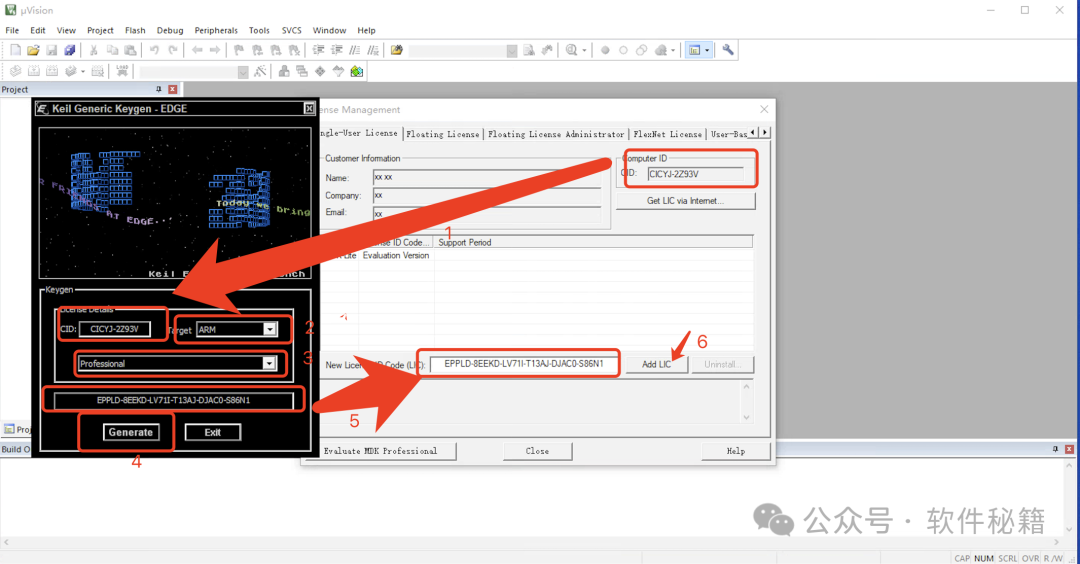Screen dimensions: 1080x564
Task: Click the Redo arrow icon
Action: tap(173, 50)
